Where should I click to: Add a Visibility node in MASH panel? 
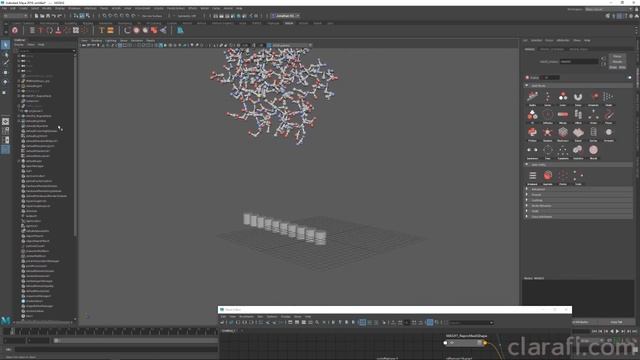(x=578, y=151)
